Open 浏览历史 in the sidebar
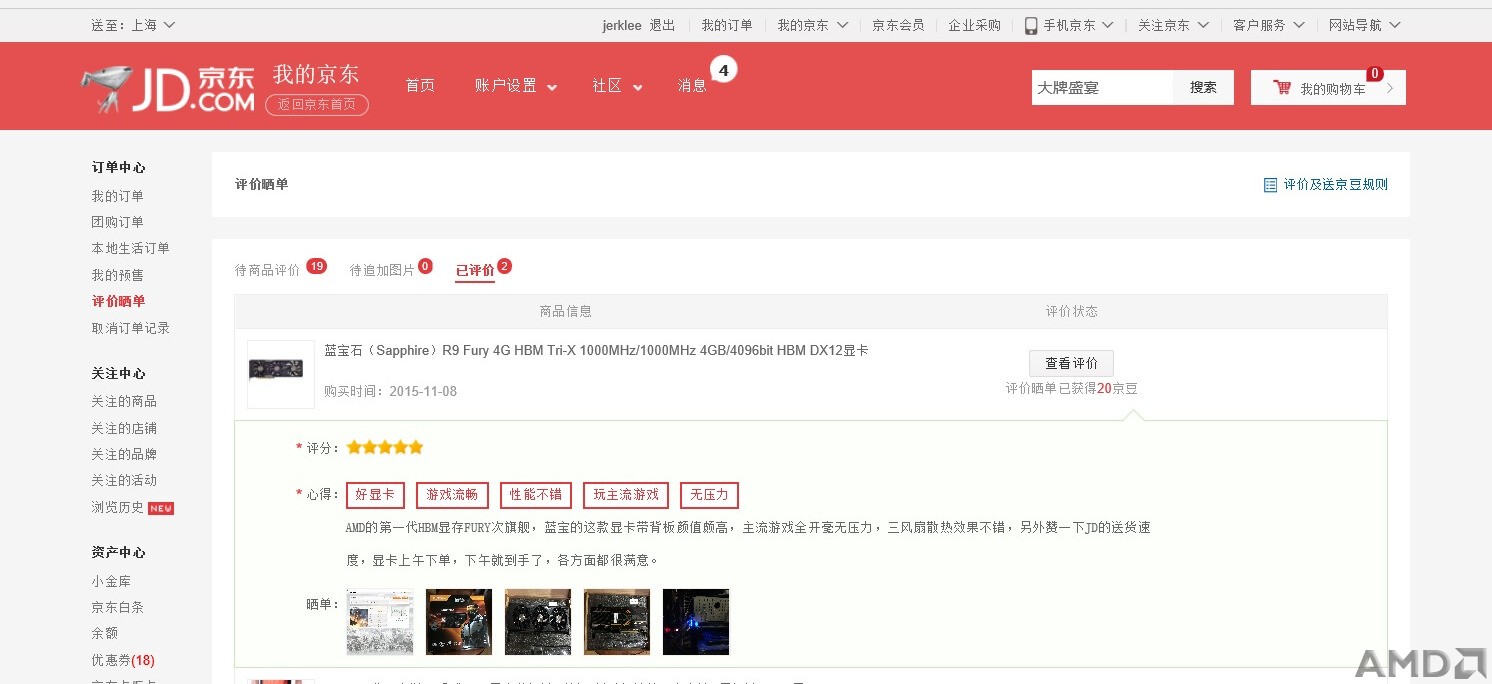1492x684 pixels. coord(117,507)
